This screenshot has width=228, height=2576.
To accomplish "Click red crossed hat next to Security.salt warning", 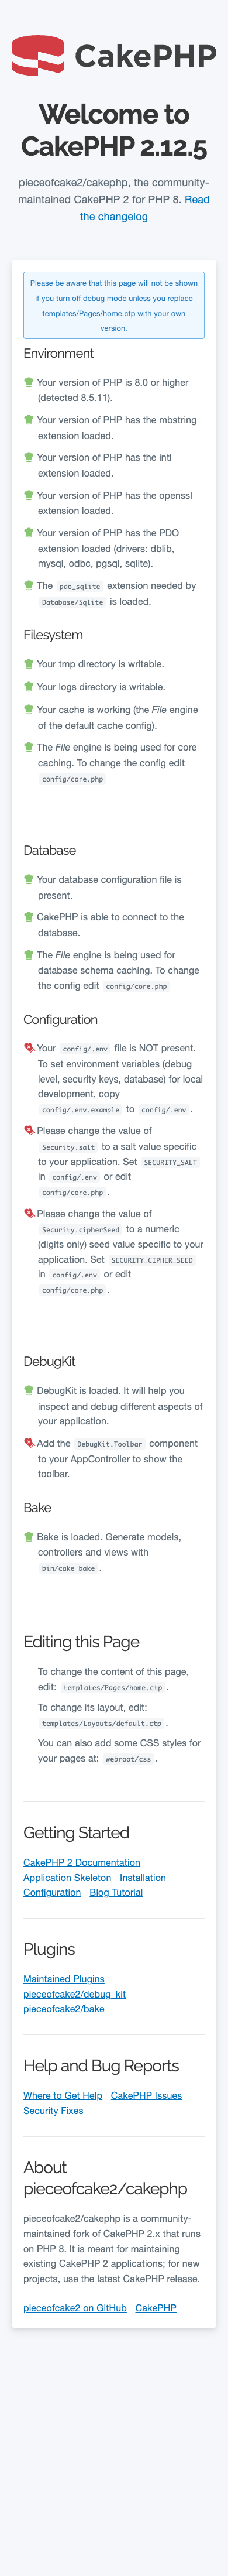I will click(29, 1130).
